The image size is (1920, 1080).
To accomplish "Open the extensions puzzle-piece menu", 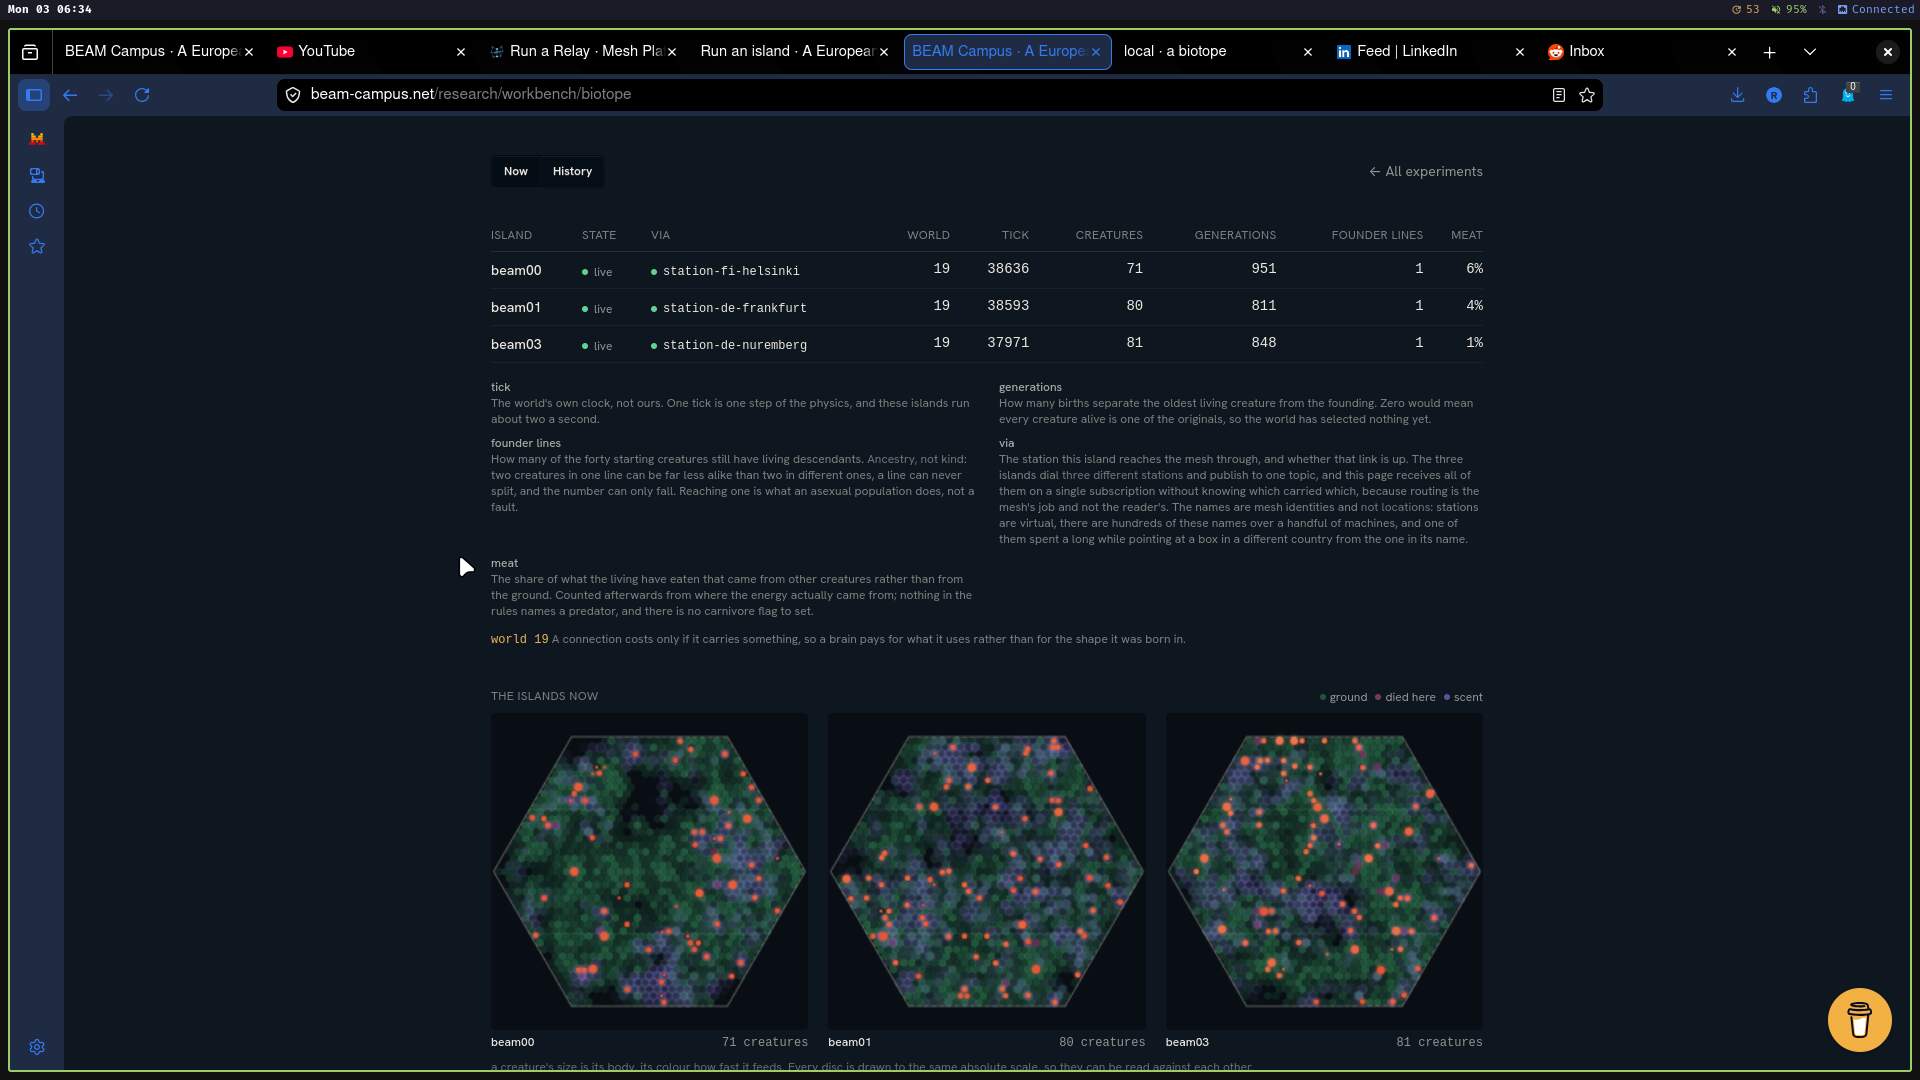I will [1811, 95].
